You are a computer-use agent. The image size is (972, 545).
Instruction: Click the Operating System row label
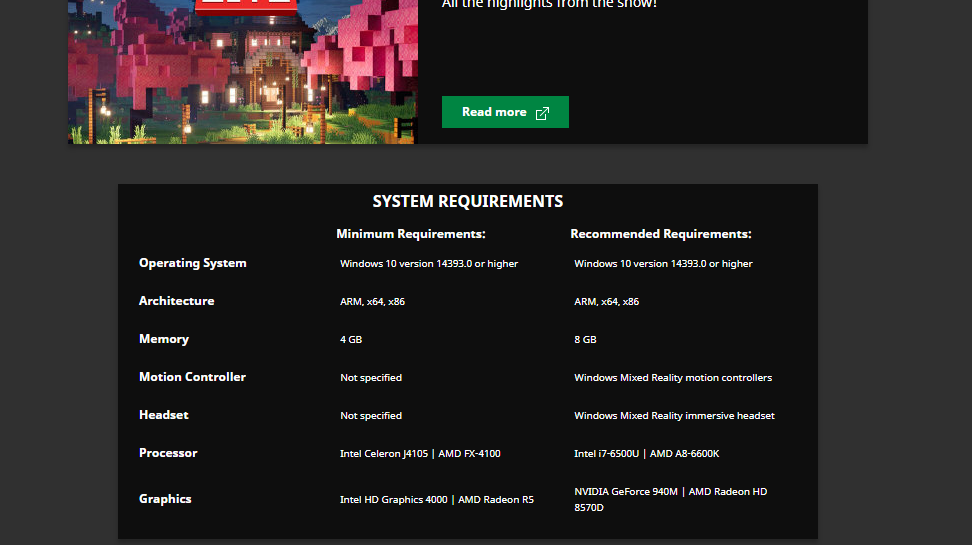192,263
